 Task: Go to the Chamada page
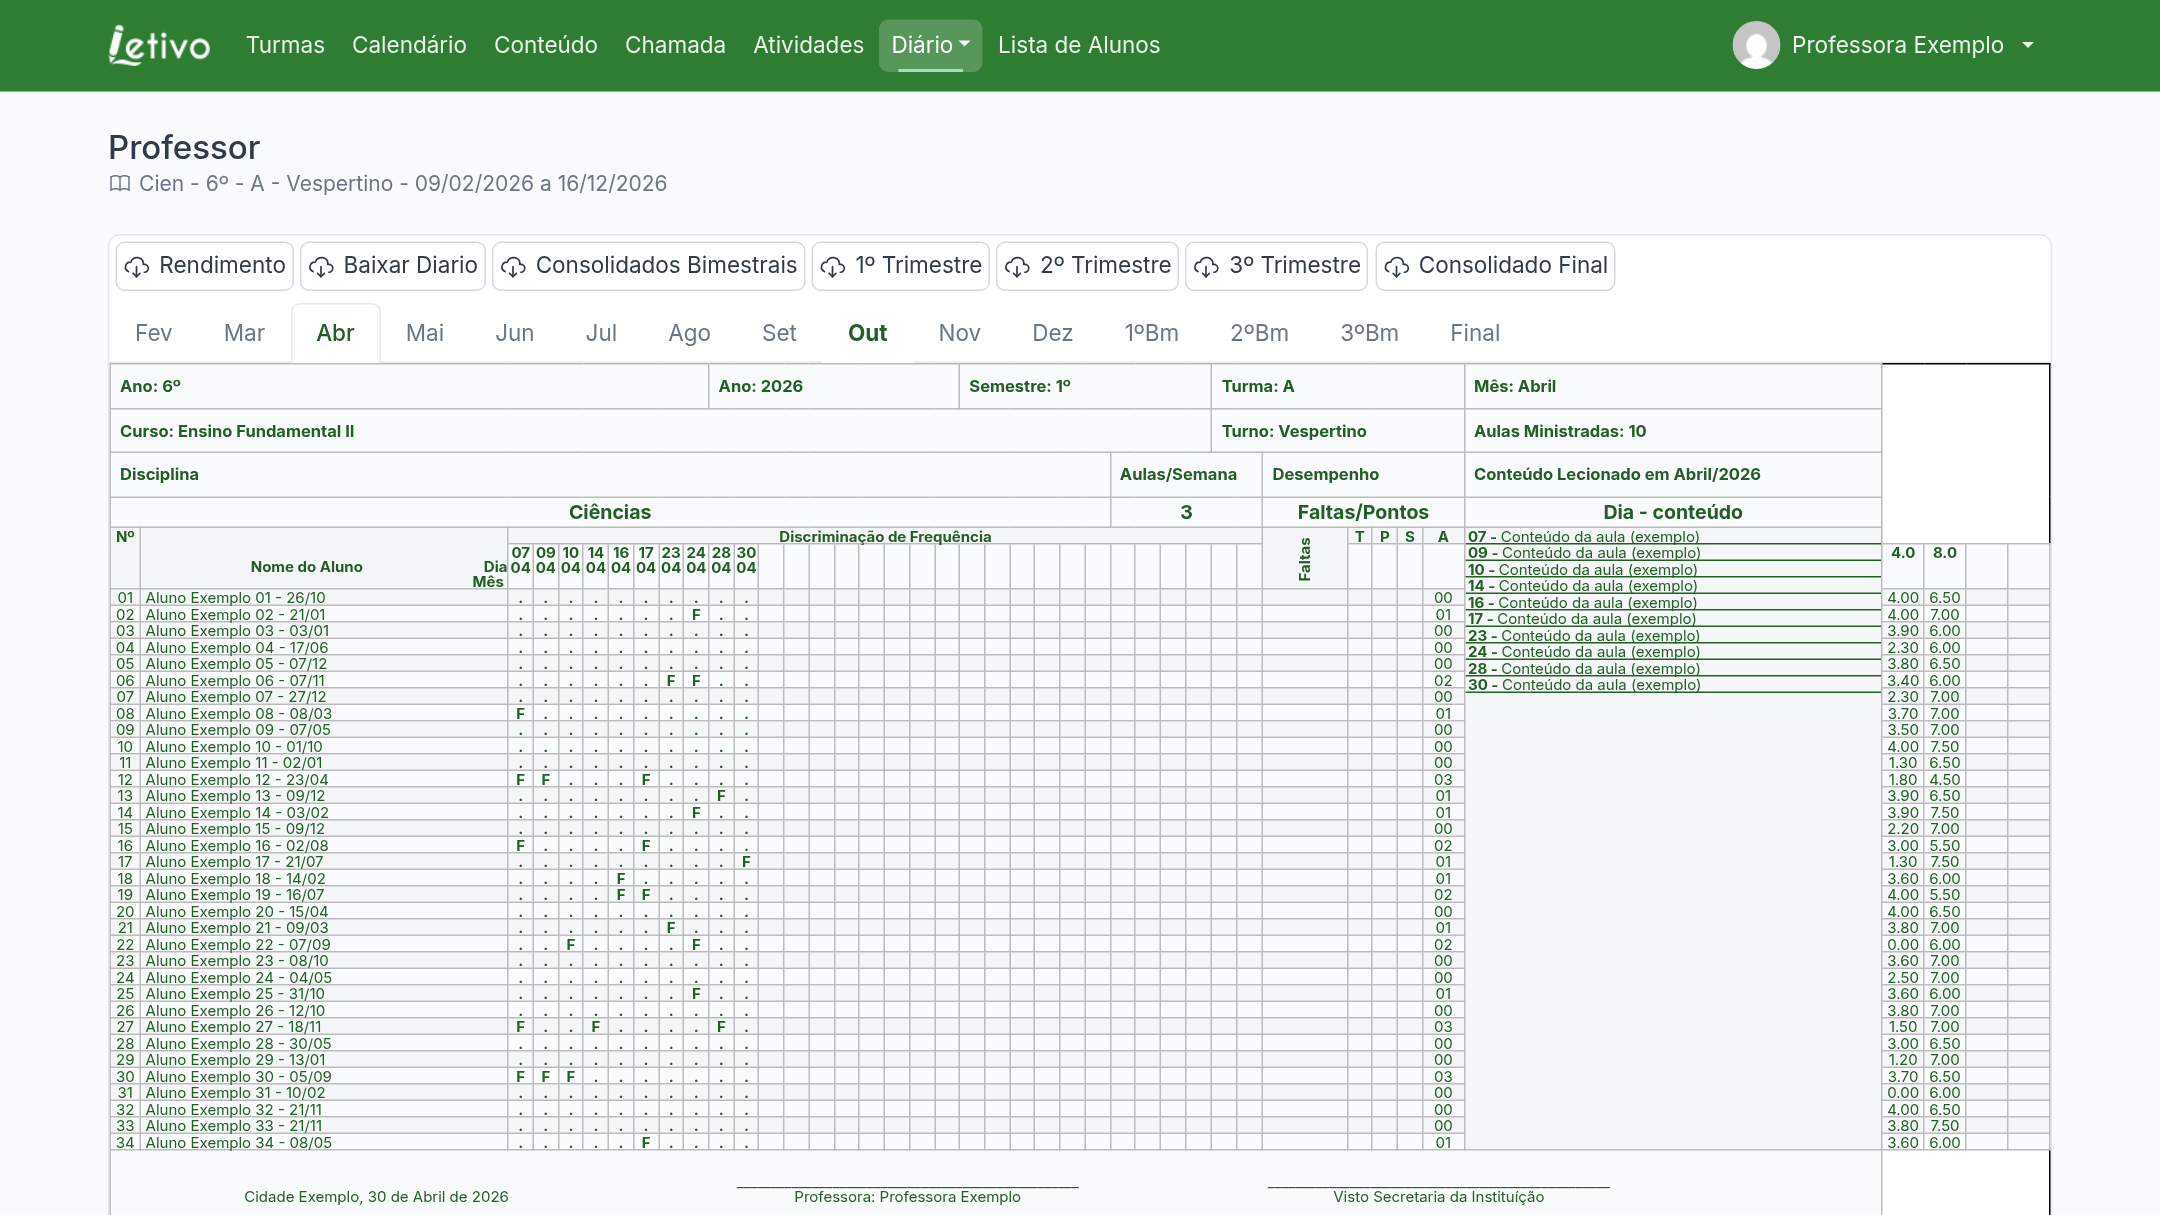click(675, 45)
